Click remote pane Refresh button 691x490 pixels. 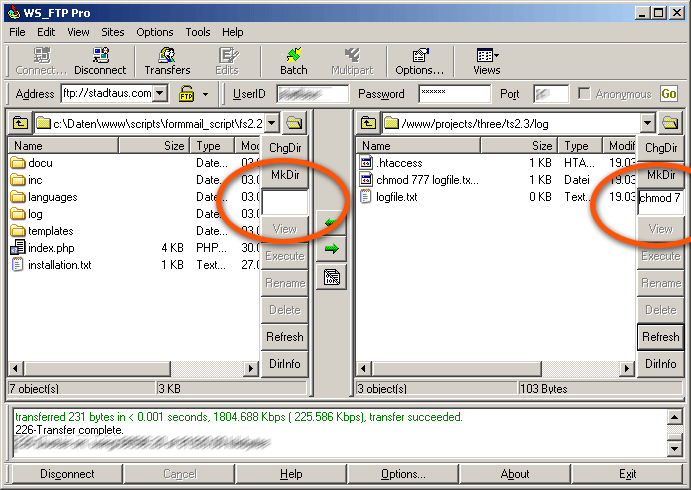[660, 337]
